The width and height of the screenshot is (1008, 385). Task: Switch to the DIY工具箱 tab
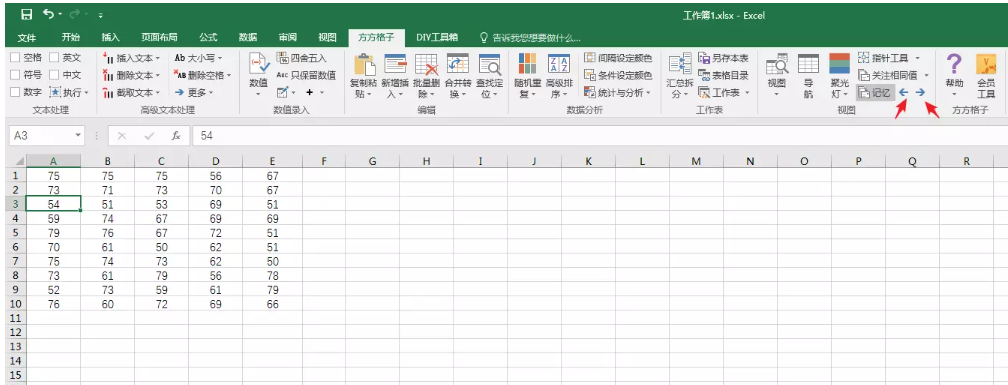pyautogui.click(x=437, y=37)
